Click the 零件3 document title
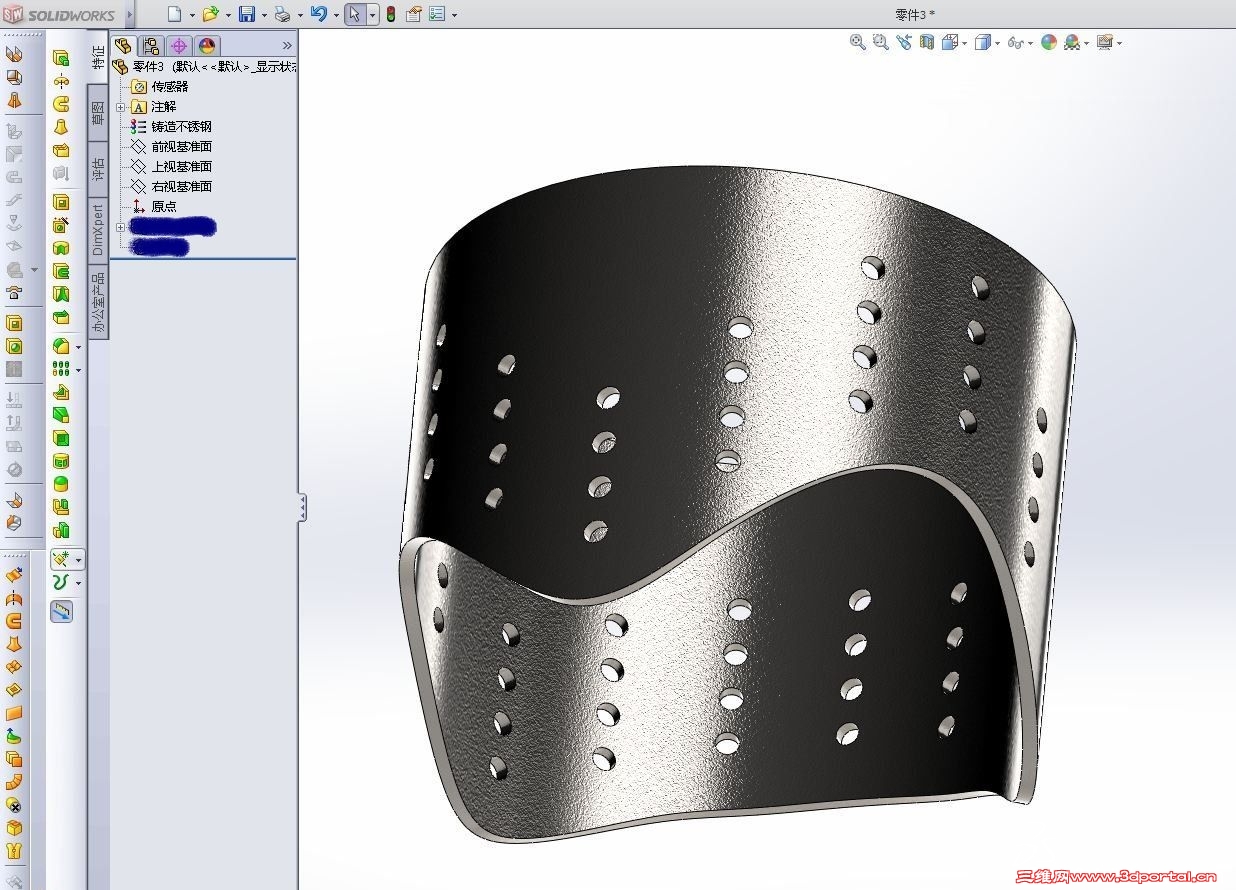Image resolution: width=1236 pixels, height=890 pixels. 915,14
